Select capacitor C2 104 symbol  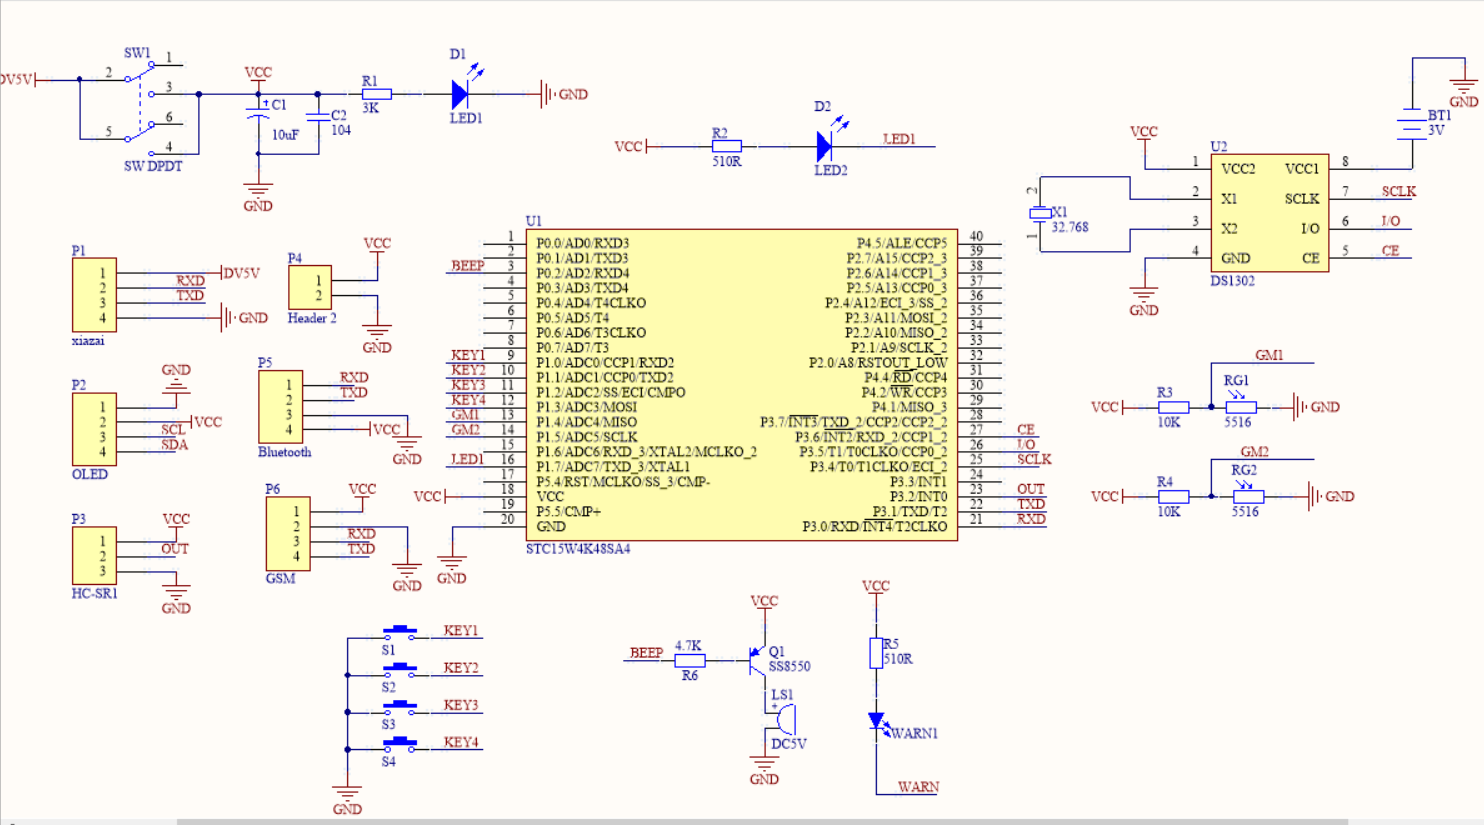click(318, 117)
